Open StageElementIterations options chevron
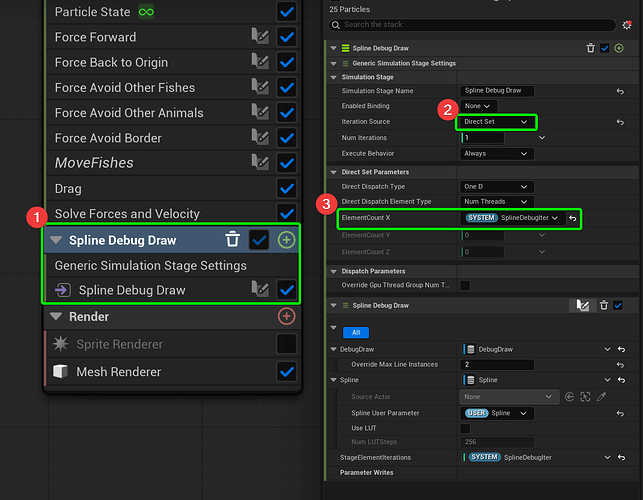Image resolution: width=643 pixels, height=500 pixels. click(607, 457)
